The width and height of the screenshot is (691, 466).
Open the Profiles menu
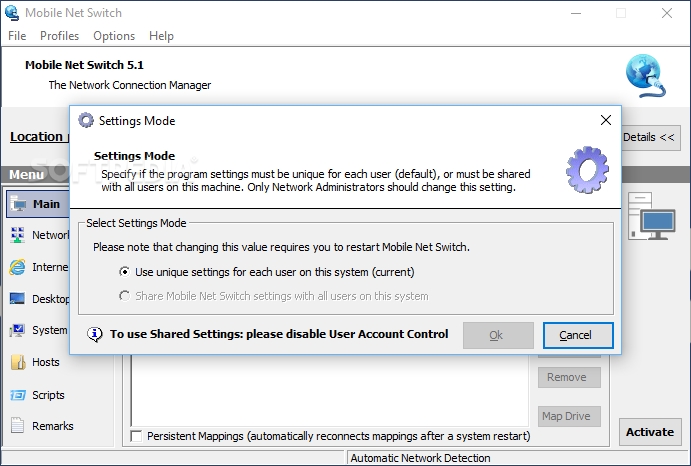click(x=59, y=36)
